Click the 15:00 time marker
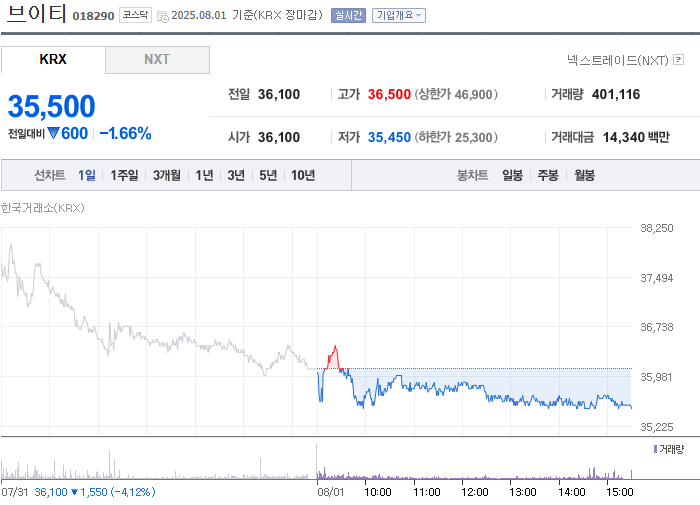Screen dimensions: 700x505 [x=620, y=492]
